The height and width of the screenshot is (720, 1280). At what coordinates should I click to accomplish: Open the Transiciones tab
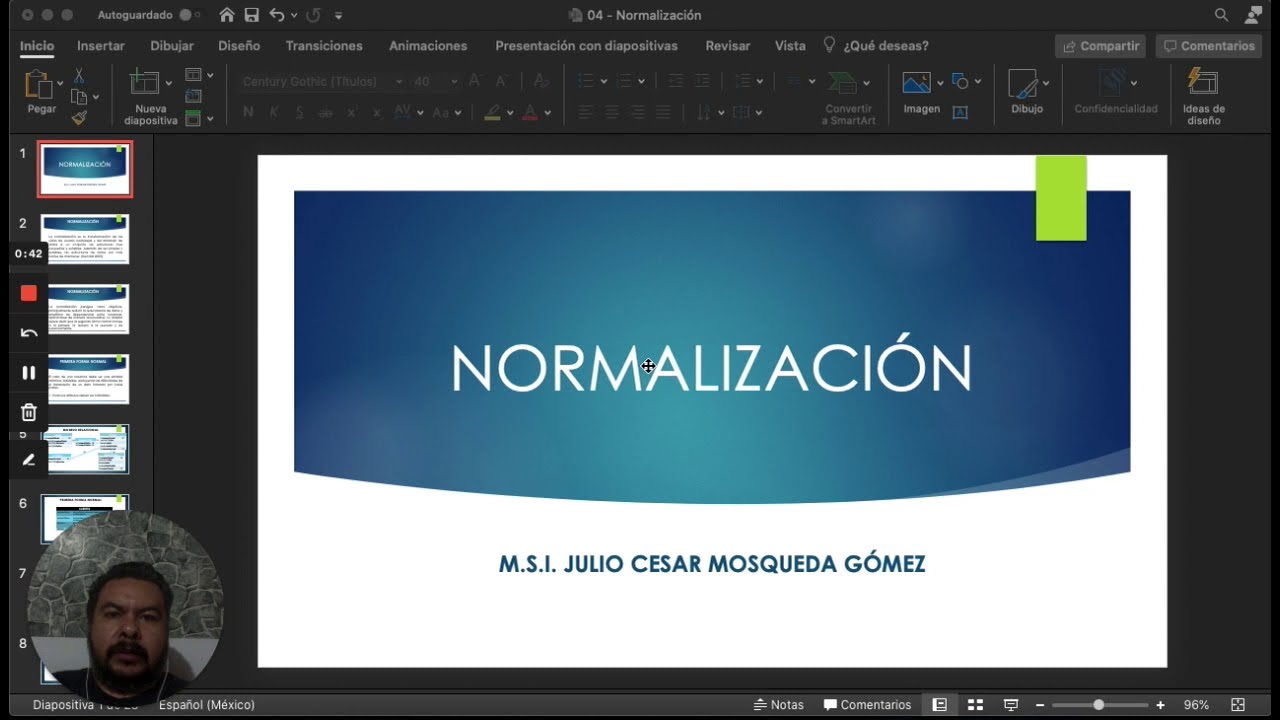(324, 46)
